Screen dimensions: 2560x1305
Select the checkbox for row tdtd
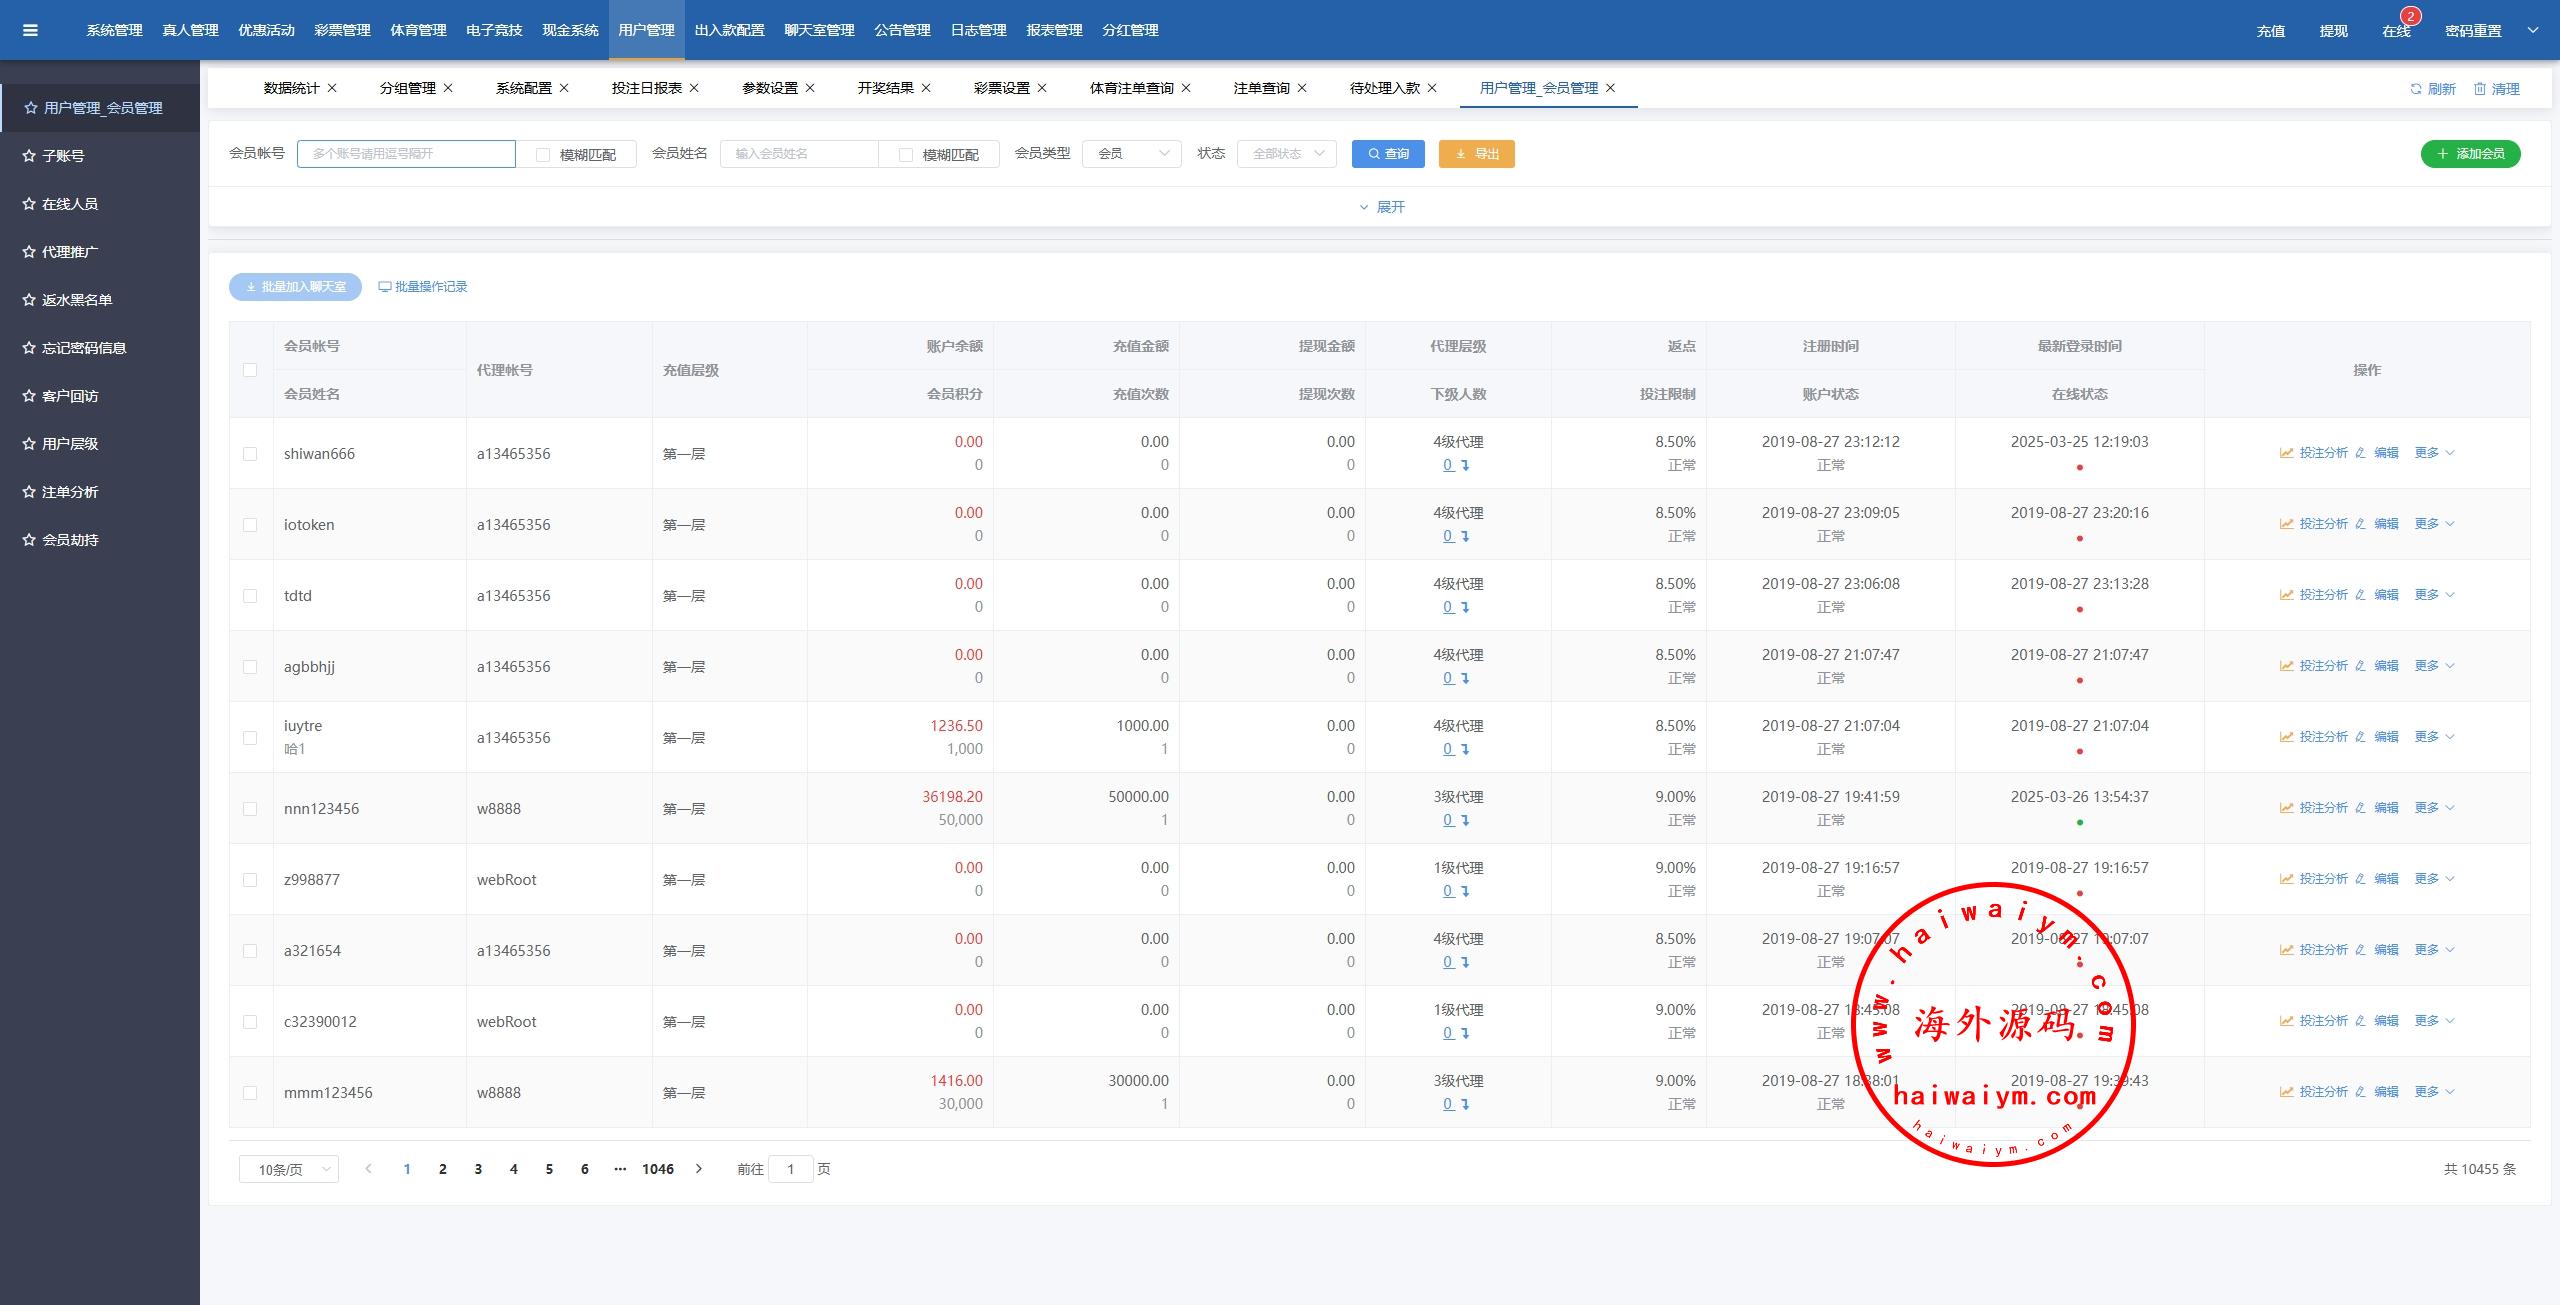pos(250,596)
